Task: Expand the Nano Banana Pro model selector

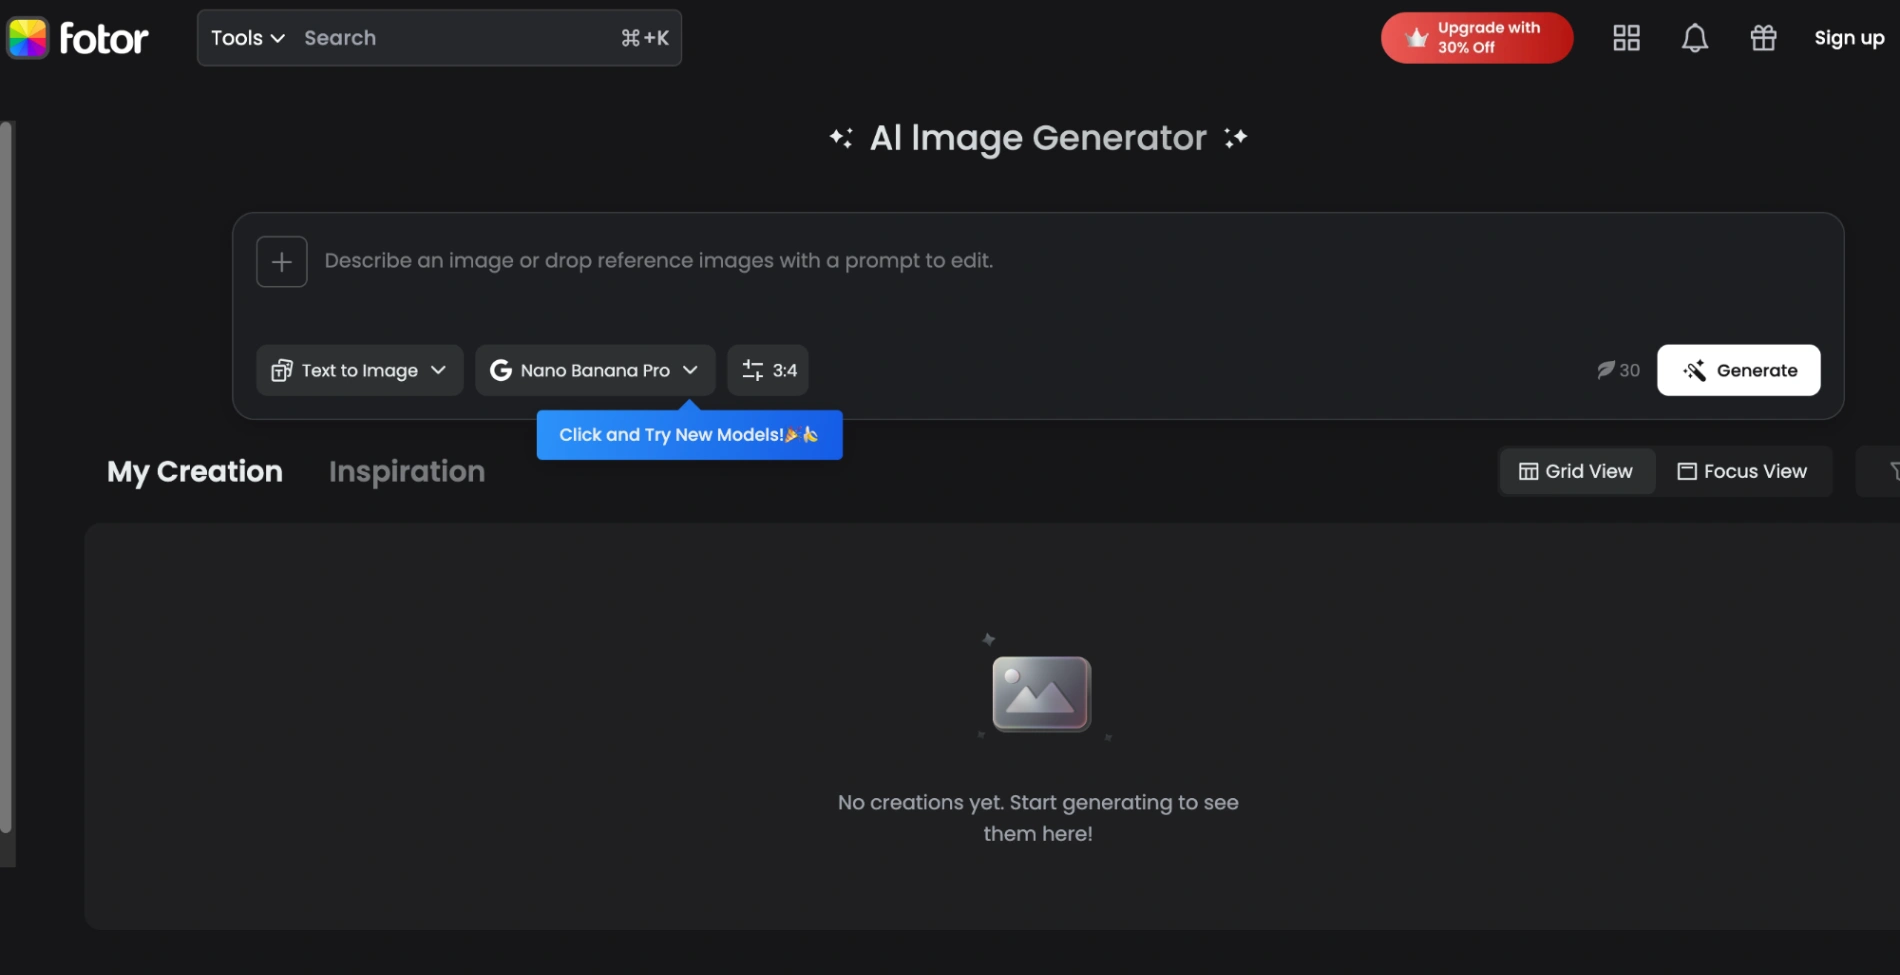Action: coord(594,370)
